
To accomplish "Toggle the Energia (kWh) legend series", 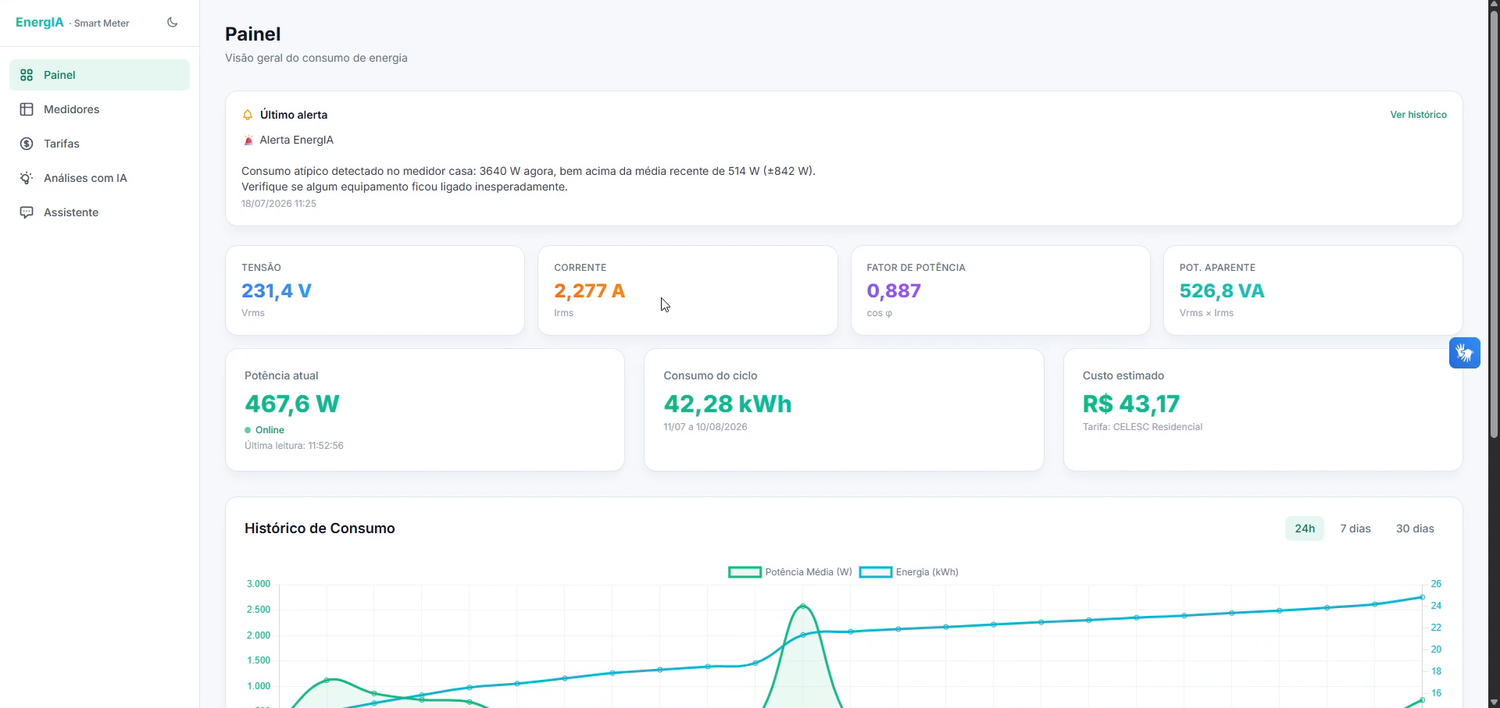I will (909, 572).
